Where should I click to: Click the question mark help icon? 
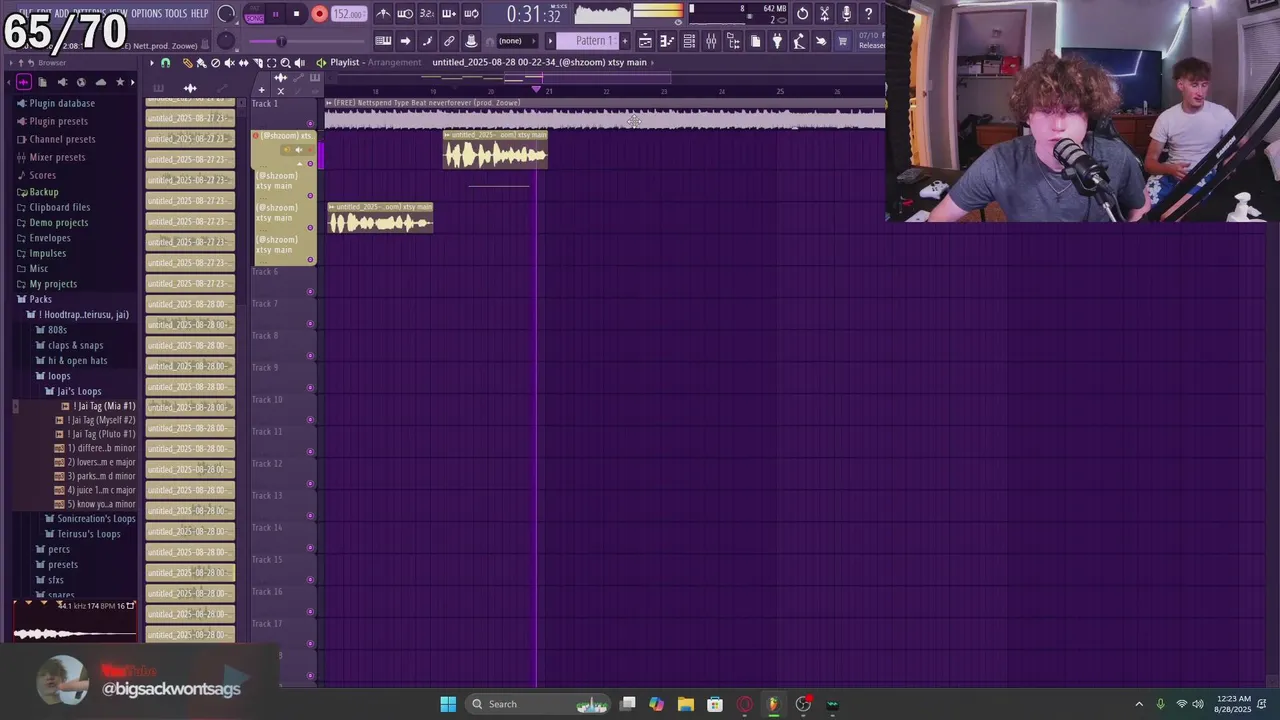point(868,14)
